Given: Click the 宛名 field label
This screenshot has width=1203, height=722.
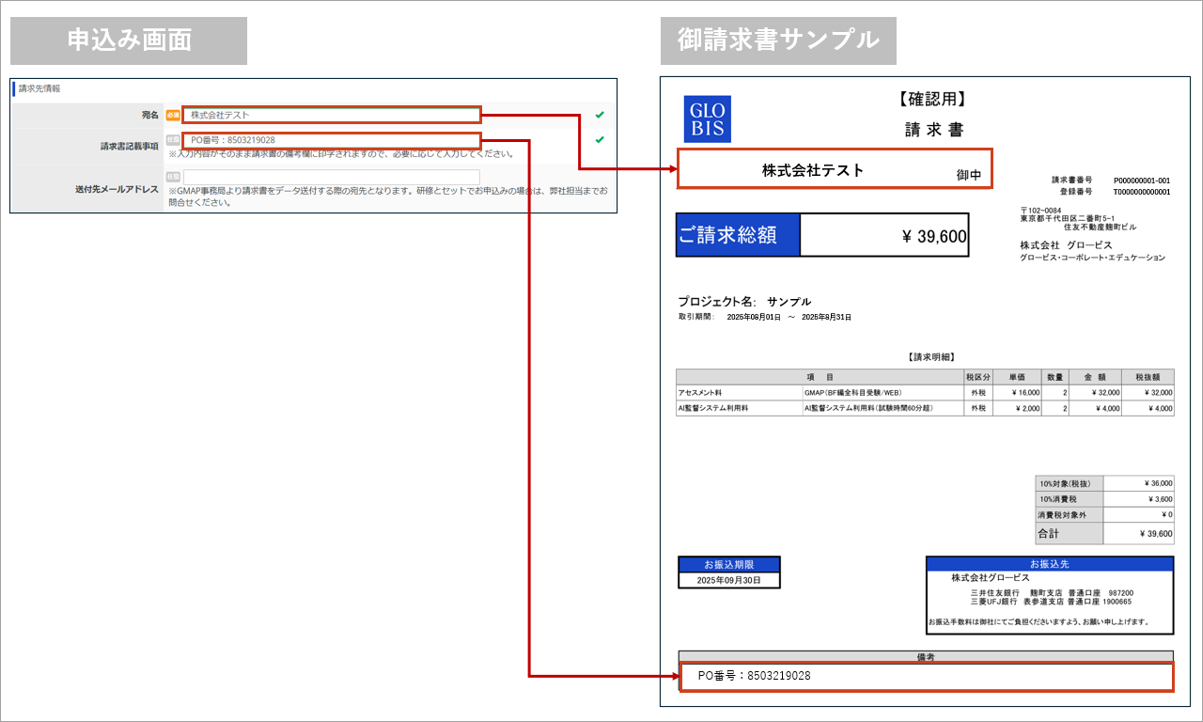Looking at the screenshot, I should click(x=150, y=115).
